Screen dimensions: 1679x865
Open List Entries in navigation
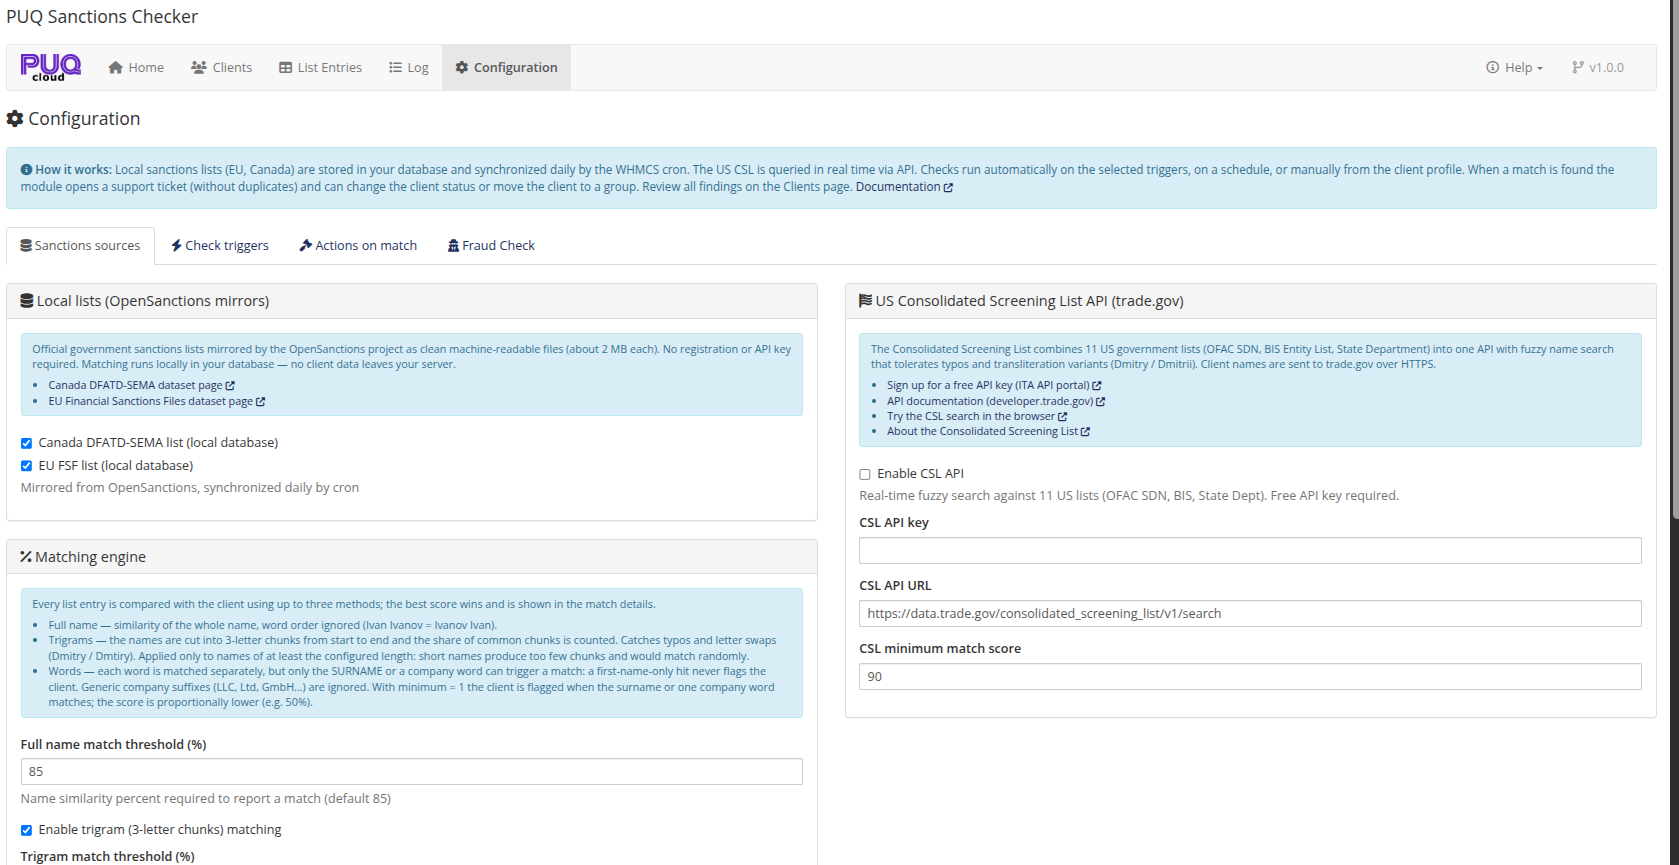click(x=320, y=67)
